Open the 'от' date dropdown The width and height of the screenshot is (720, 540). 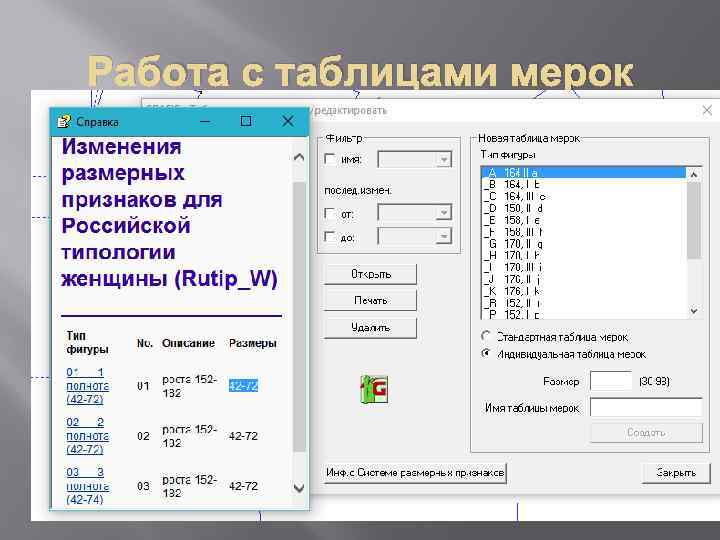pos(444,213)
